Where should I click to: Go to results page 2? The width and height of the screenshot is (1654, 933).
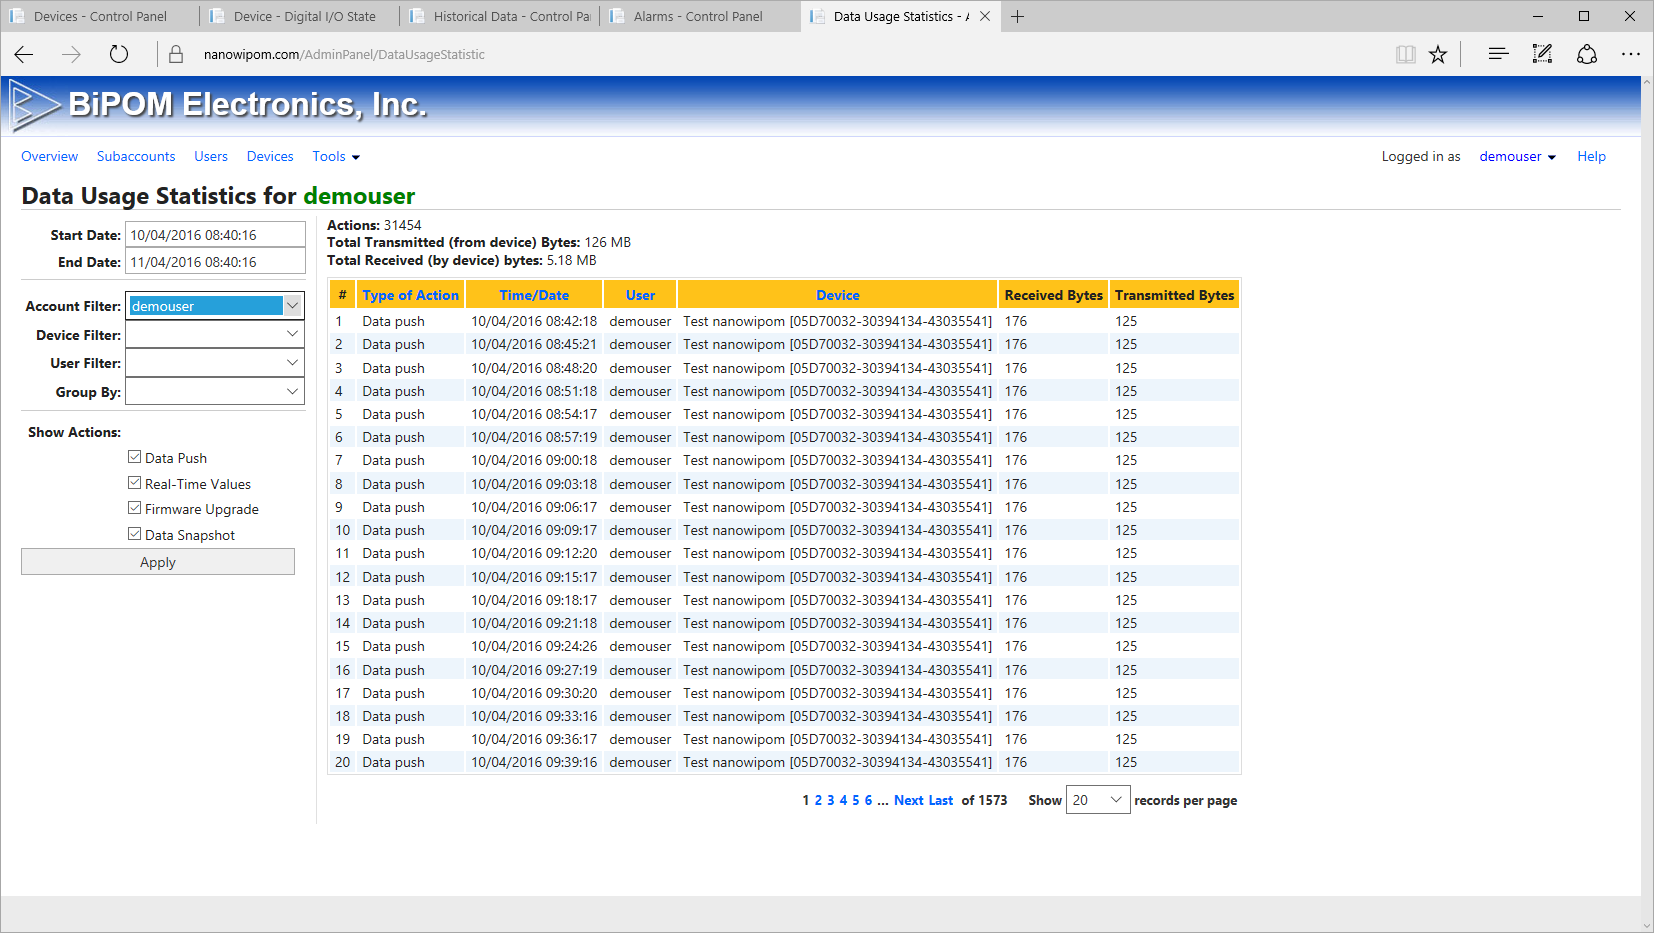pyautogui.click(x=818, y=800)
